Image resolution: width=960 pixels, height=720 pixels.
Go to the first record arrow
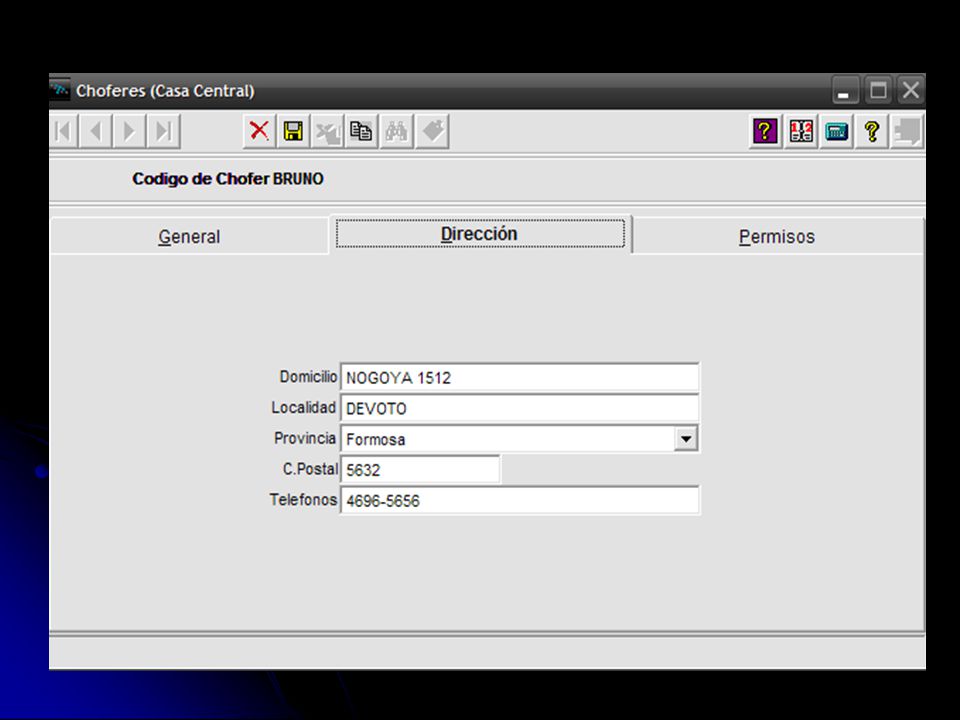[64, 132]
